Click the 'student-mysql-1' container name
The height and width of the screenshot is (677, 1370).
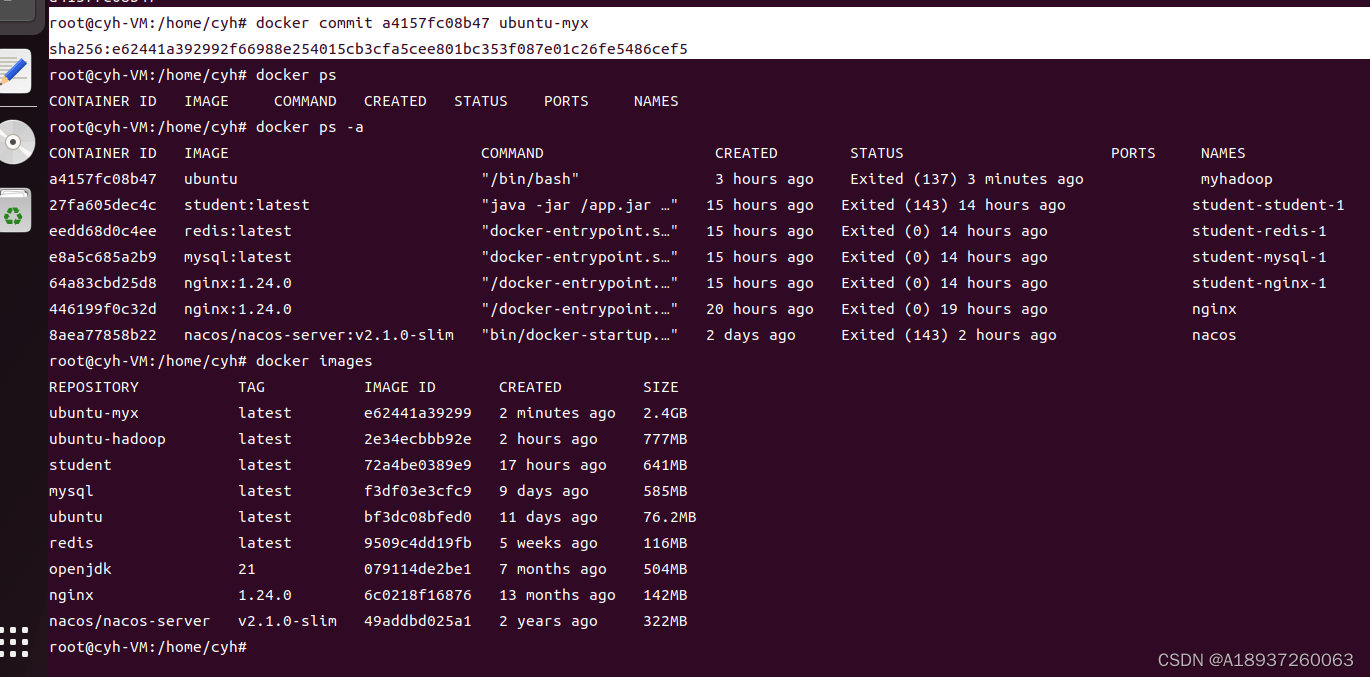tap(1259, 257)
